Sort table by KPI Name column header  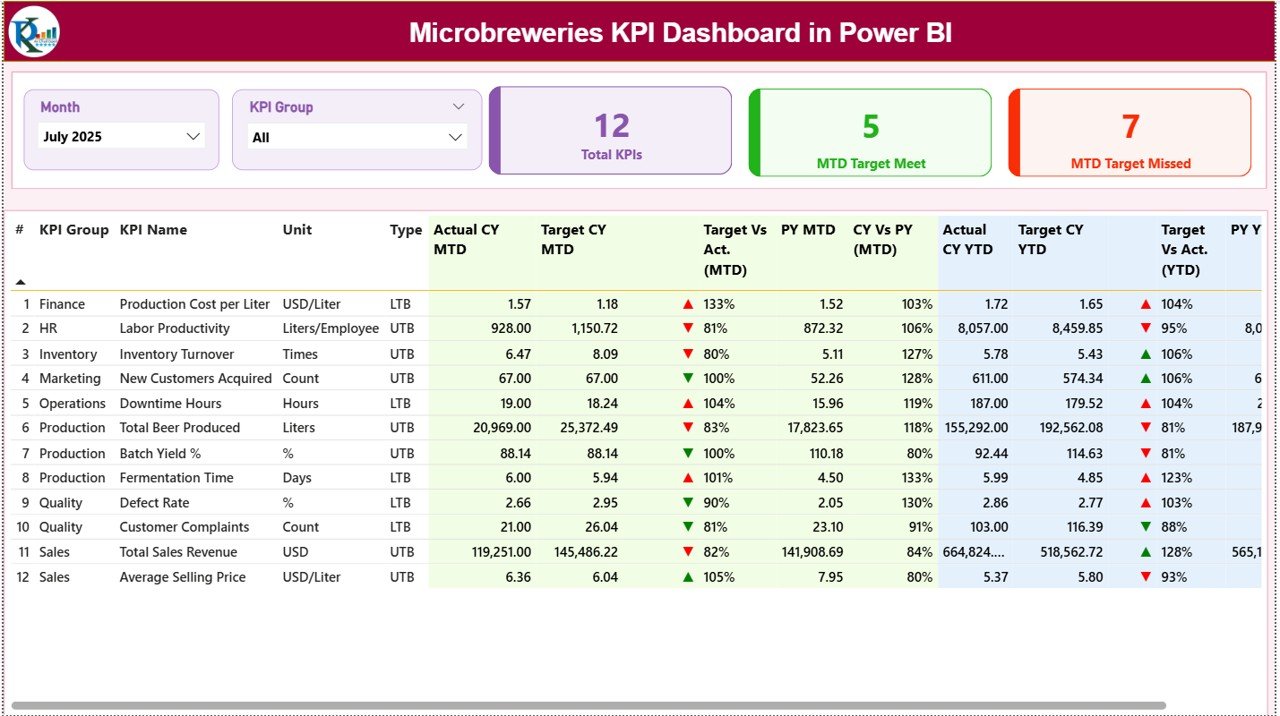coord(153,230)
